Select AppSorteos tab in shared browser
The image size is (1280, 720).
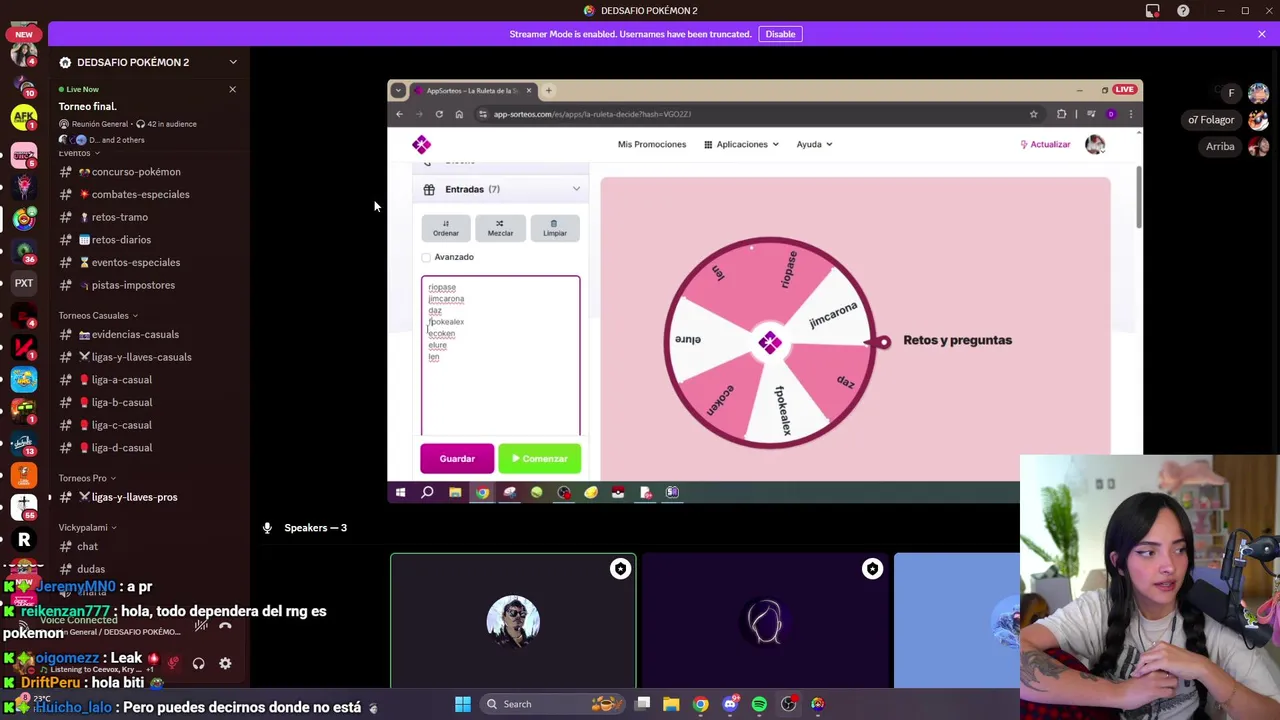click(x=473, y=91)
